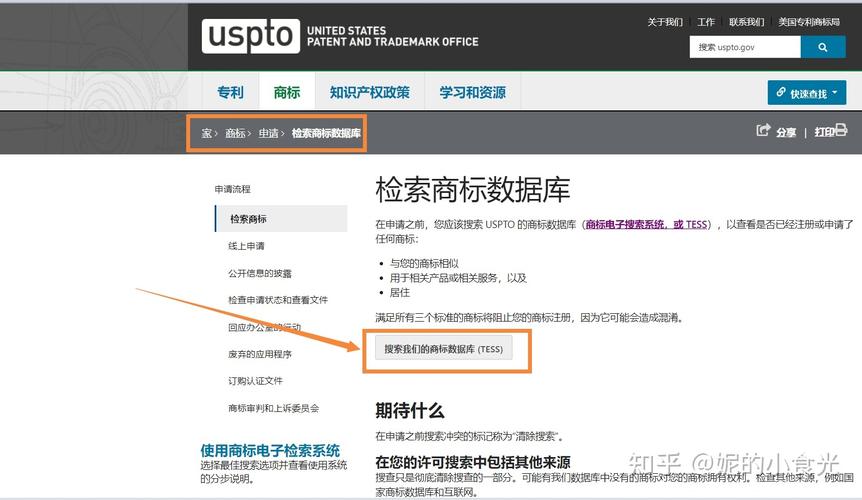This screenshot has height=500, width=862.
Task: Click the 期待什么 heading
Action: (x=410, y=410)
